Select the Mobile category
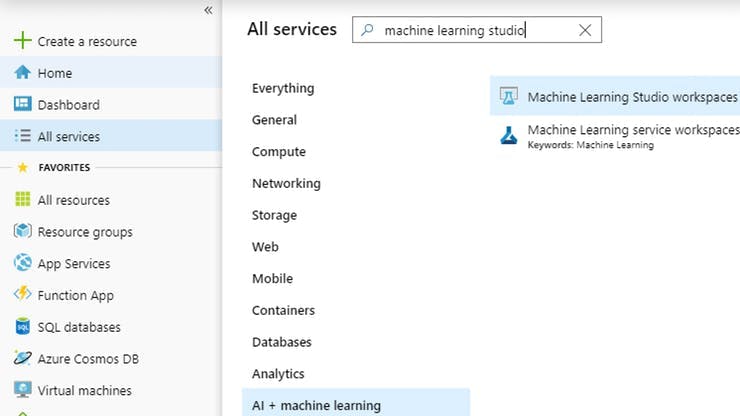This screenshot has height=416, width=740. 272,278
